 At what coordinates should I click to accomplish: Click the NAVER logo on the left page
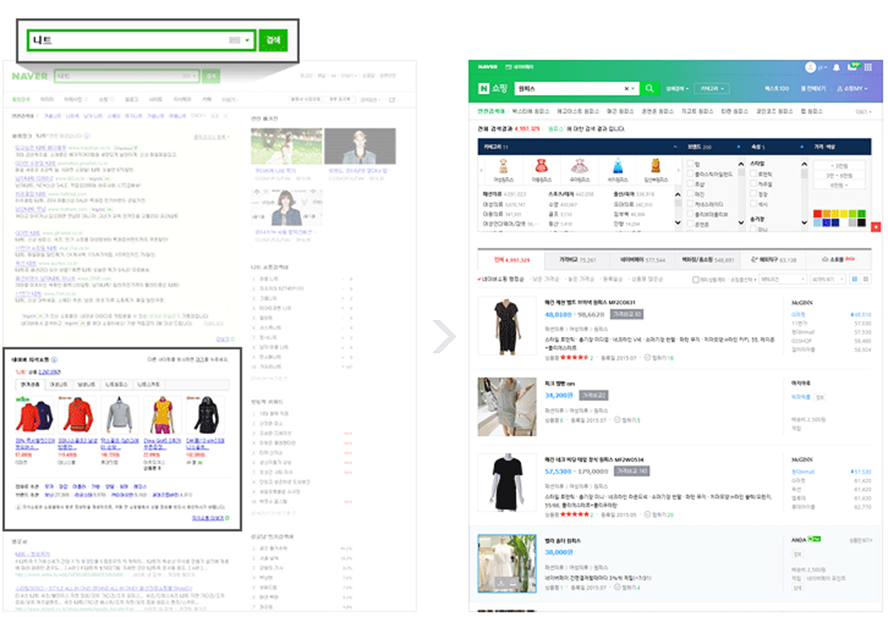(29, 75)
